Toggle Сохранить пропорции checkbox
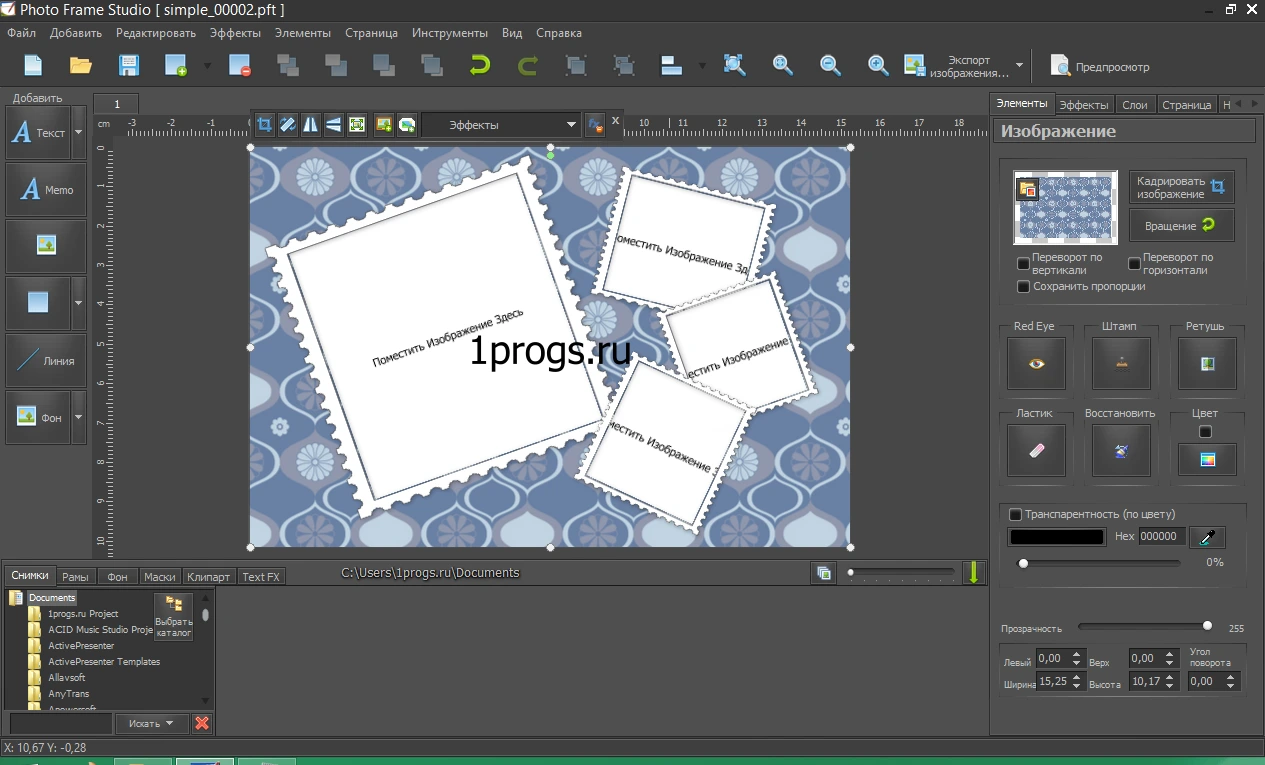The height and width of the screenshot is (765, 1265). click(1023, 287)
